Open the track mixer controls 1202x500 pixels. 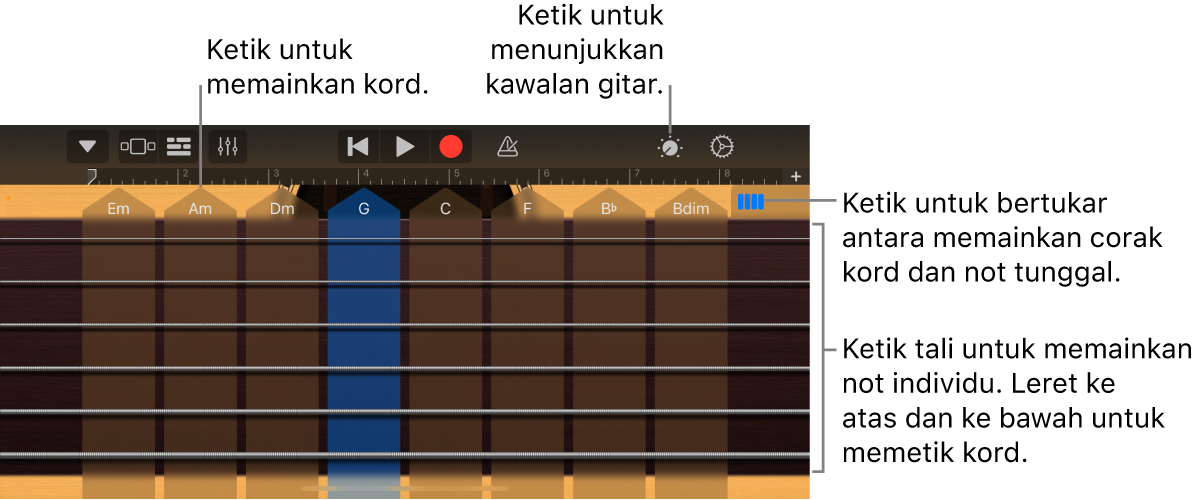(228, 147)
